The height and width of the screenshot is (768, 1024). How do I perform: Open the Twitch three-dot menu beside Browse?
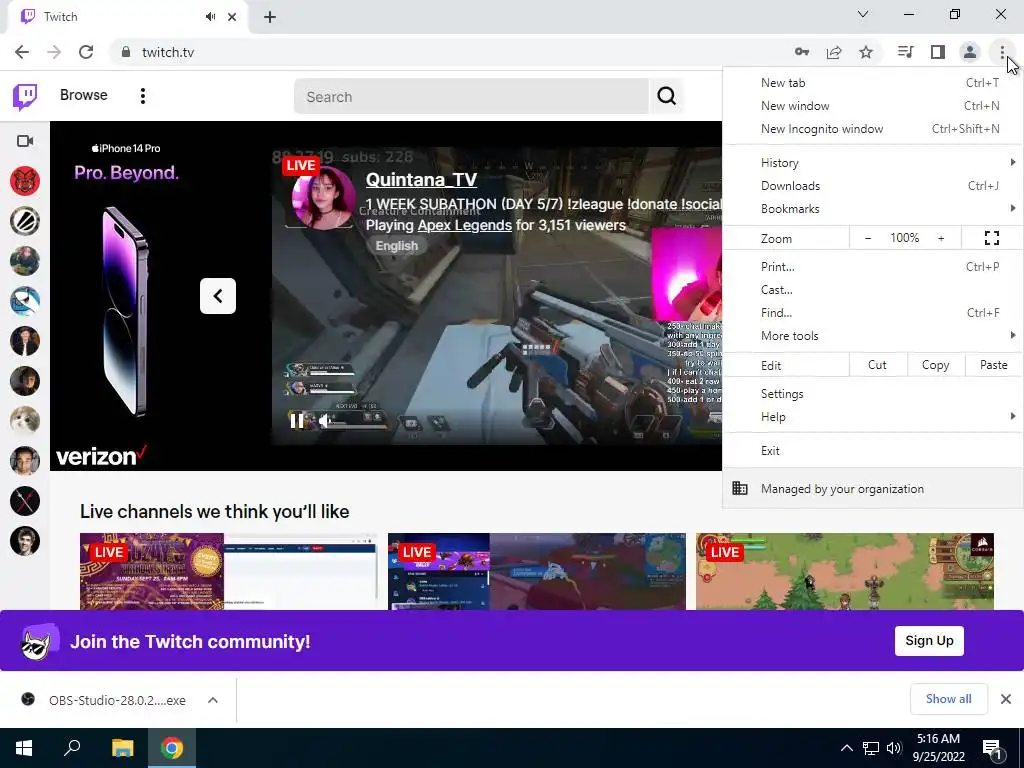142,96
